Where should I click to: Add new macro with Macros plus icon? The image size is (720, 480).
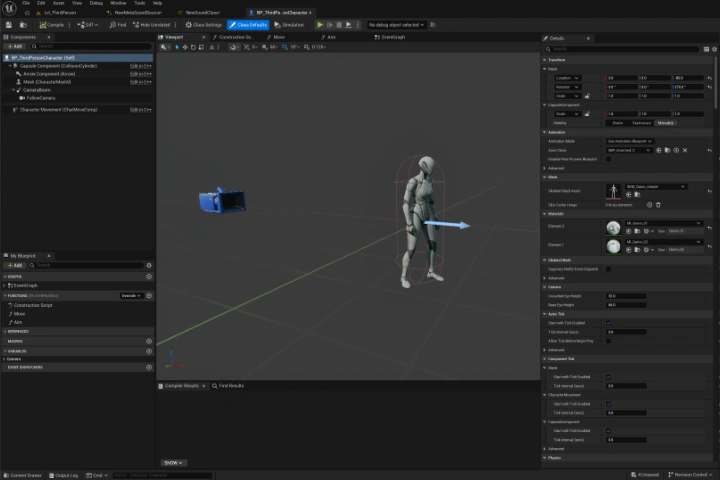click(149, 341)
